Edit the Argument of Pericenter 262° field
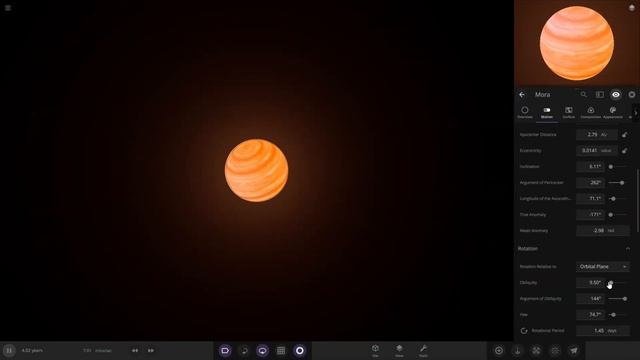Image resolution: width=640 pixels, height=360 pixels. (590, 182)
